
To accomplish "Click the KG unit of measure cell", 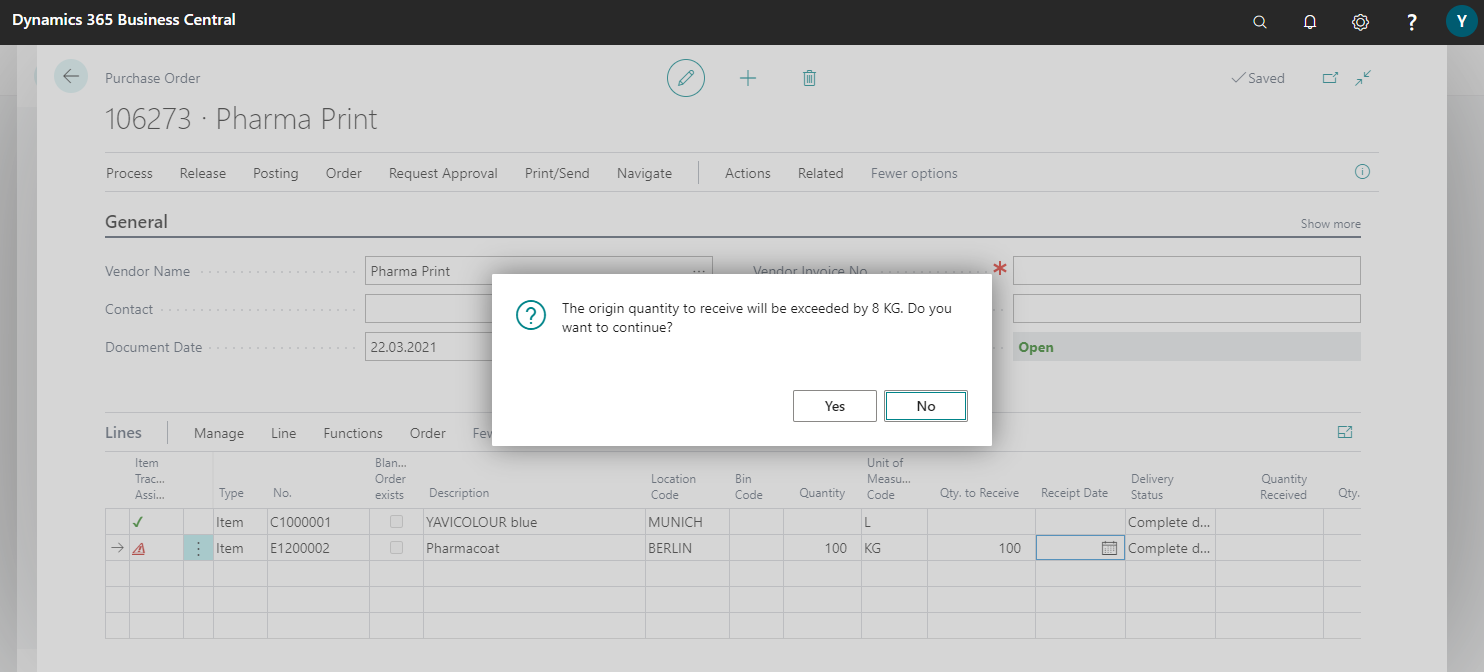I will (x=894, y=548).
